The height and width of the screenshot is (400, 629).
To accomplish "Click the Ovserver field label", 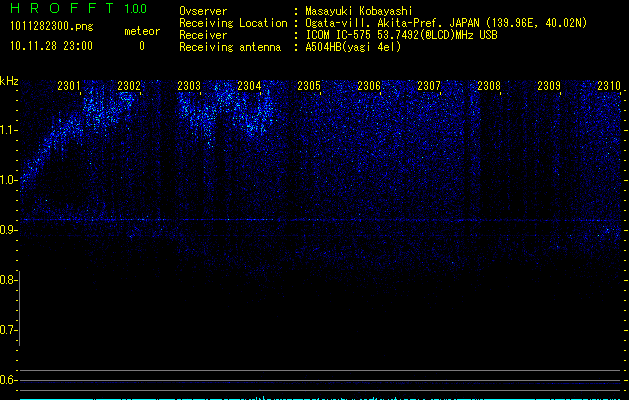I will pyautogui.click(x=203, y=11).
